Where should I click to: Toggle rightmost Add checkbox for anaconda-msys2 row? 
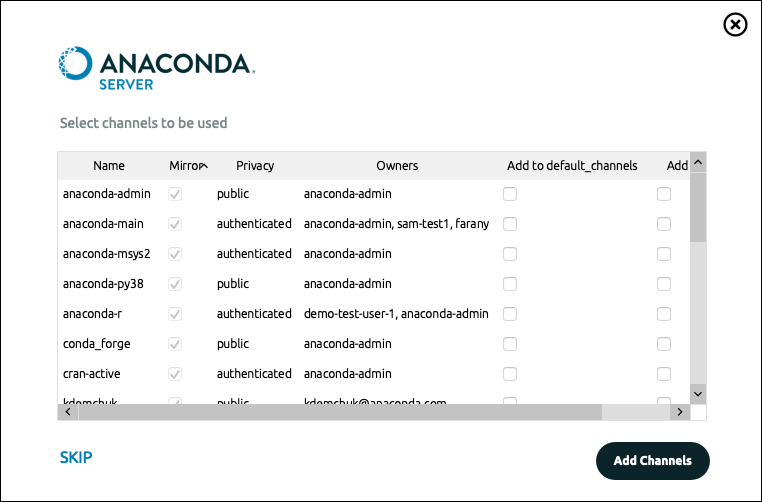point(664,254)
